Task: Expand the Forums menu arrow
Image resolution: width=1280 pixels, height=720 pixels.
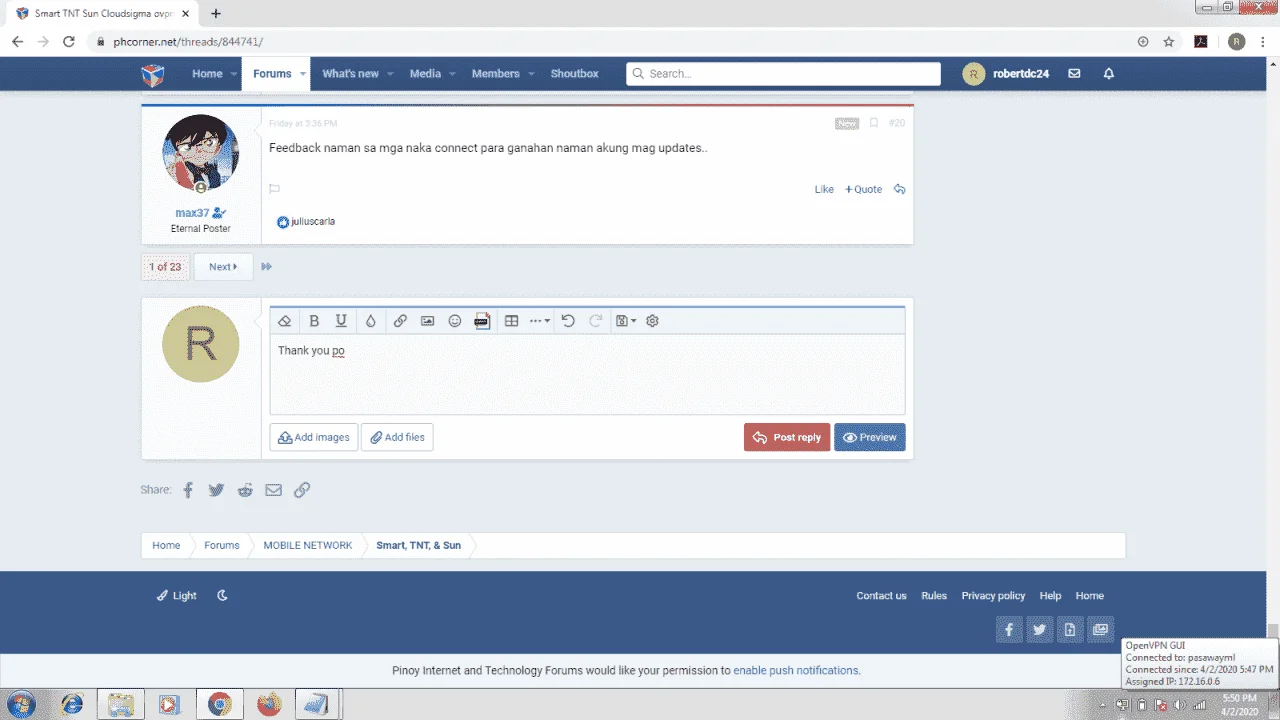Action: [301, 74]
